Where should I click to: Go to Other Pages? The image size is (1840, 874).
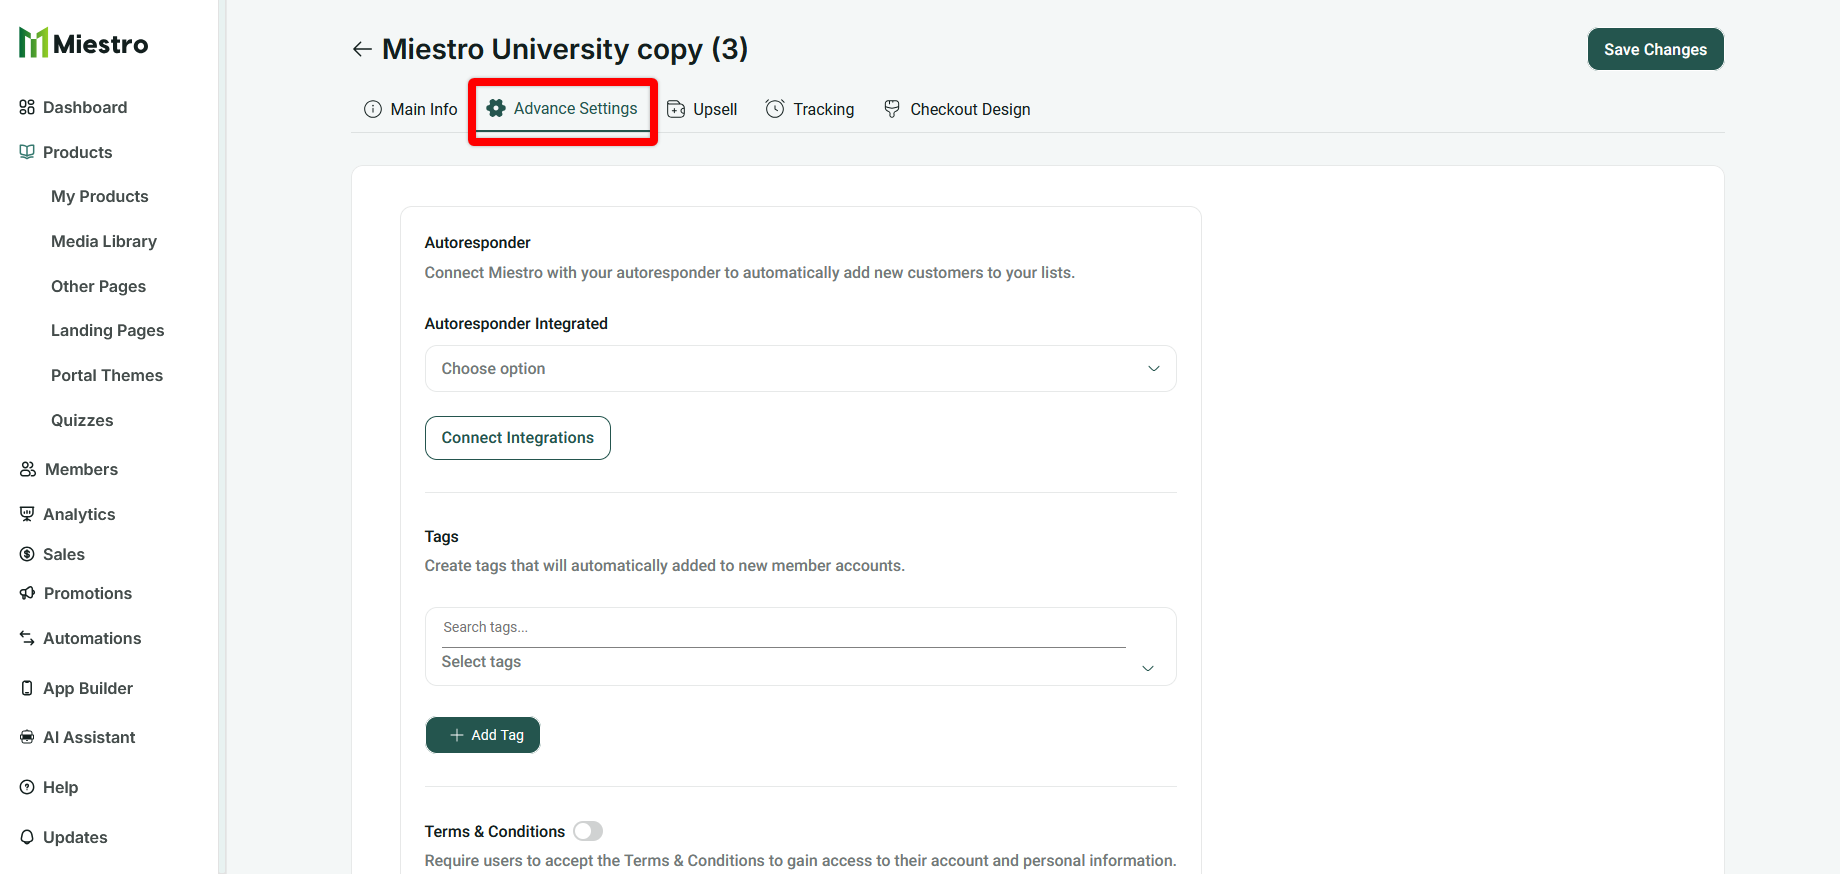(x=99, y=286)
